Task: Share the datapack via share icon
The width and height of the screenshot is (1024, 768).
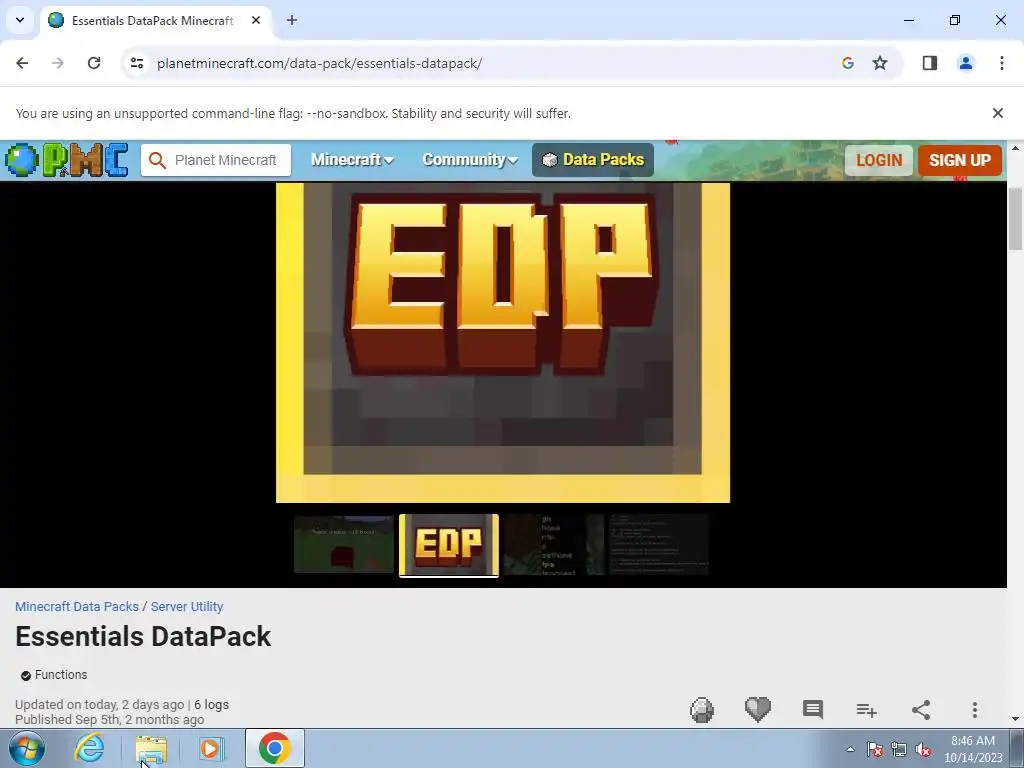Action: [921, 710]
